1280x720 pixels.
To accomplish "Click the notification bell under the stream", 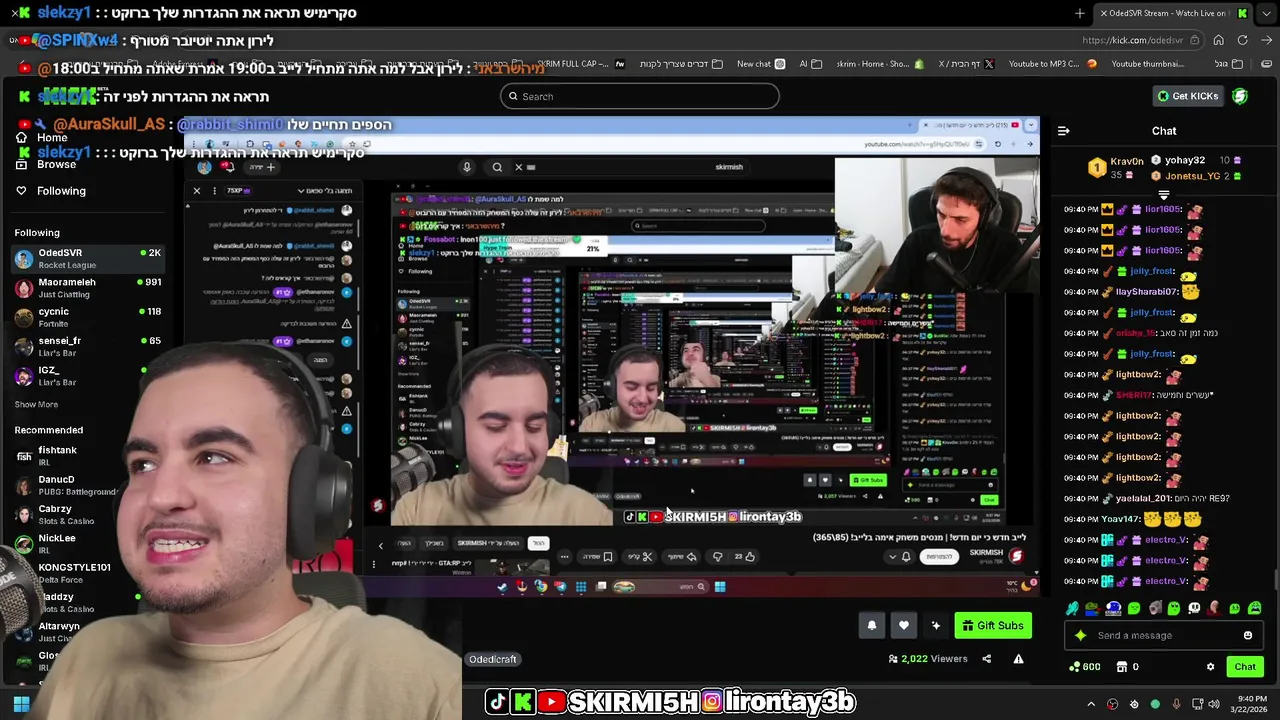I will [x=871, y=626].
